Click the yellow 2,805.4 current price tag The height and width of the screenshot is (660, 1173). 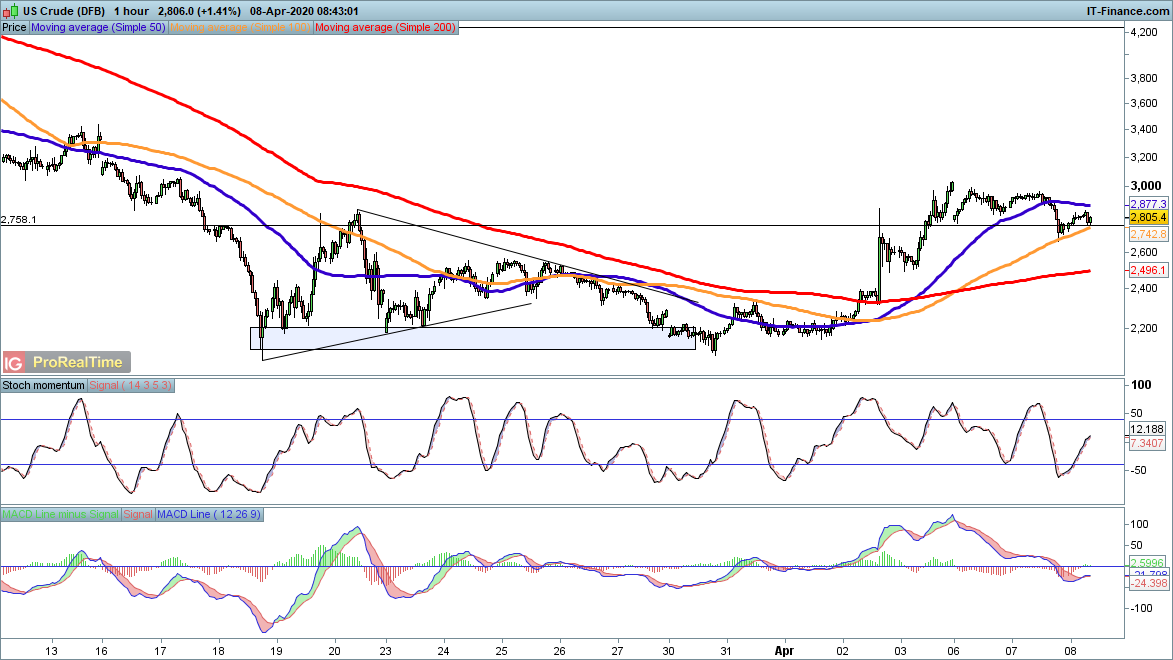1148,217
